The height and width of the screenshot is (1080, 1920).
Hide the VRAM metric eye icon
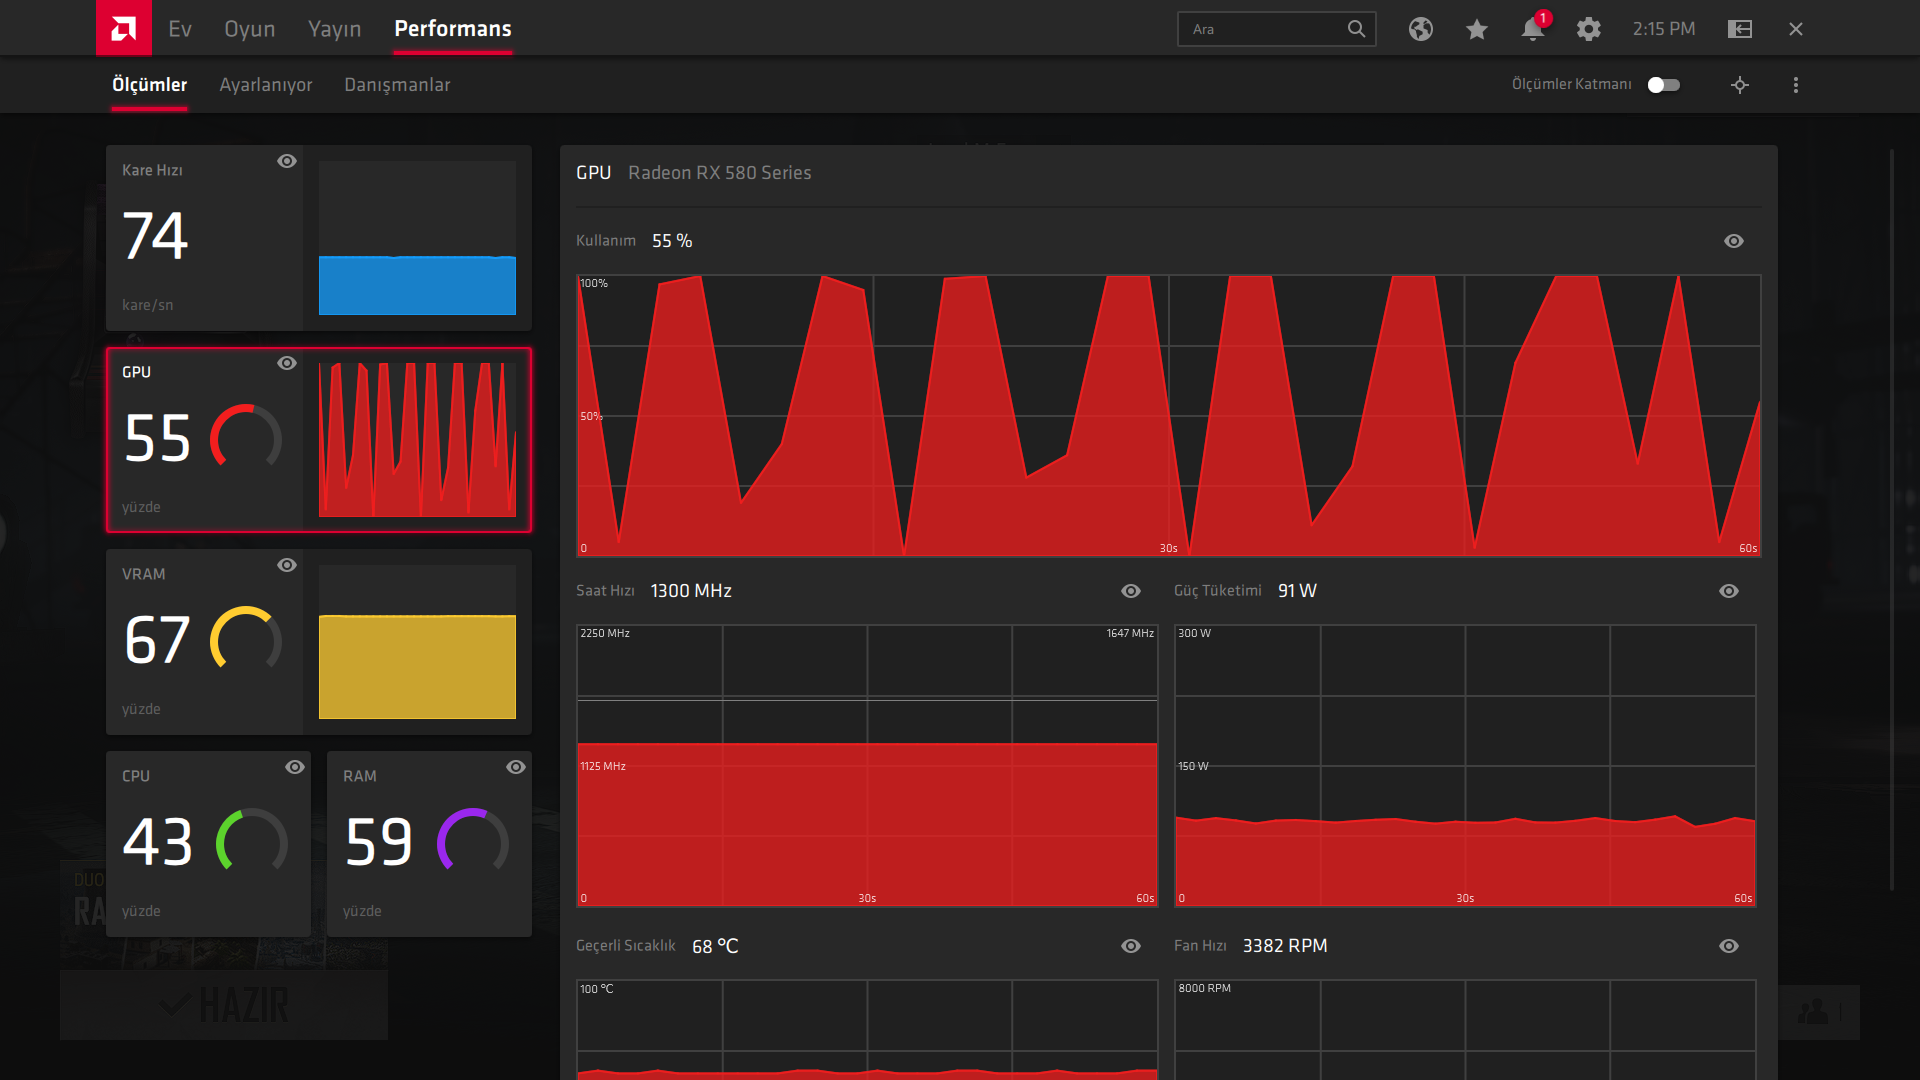pos(287,565)
